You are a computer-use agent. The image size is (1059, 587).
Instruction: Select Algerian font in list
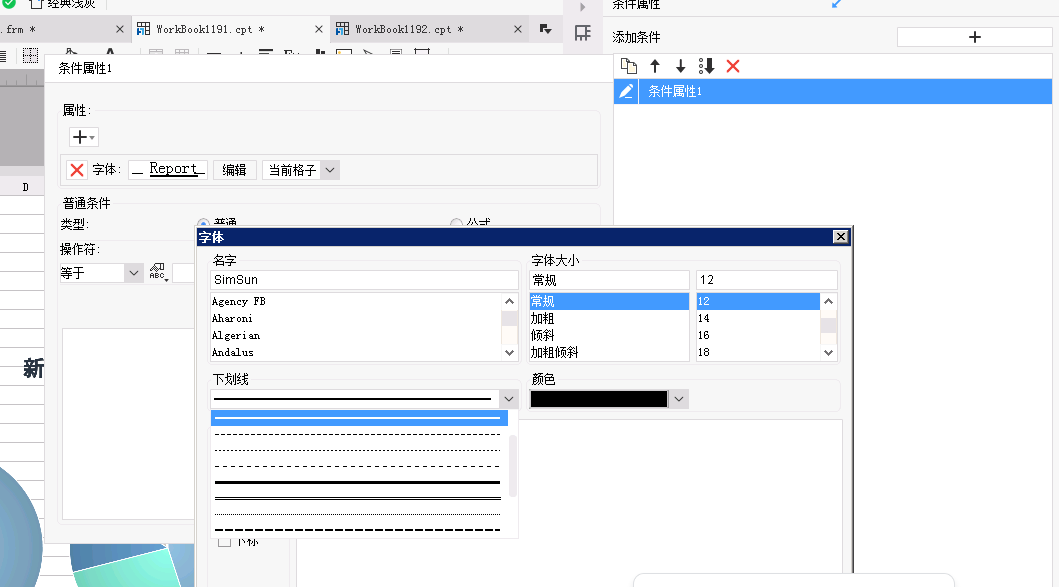coord(355,335)
